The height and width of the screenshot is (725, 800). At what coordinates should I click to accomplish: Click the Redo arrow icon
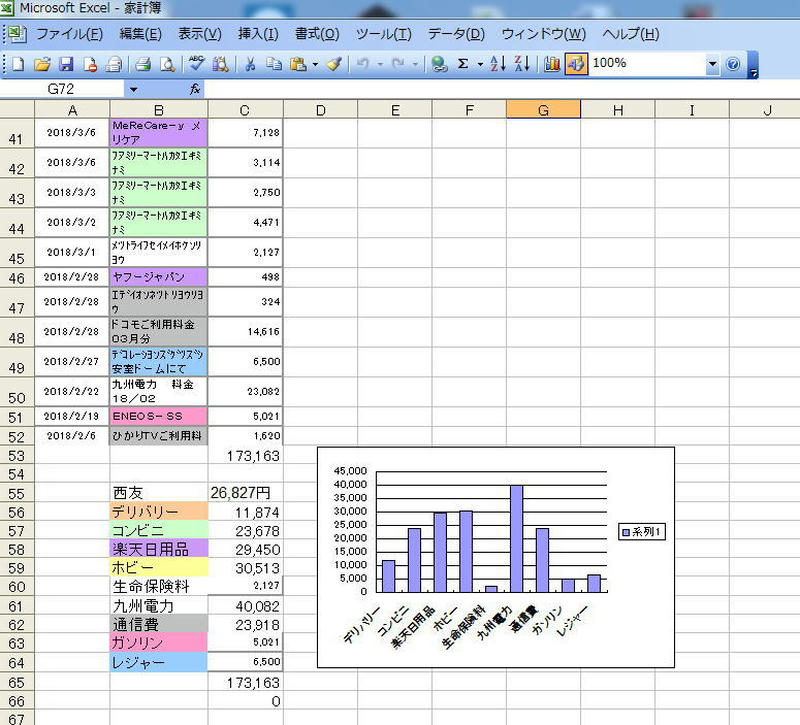[398, 64]
